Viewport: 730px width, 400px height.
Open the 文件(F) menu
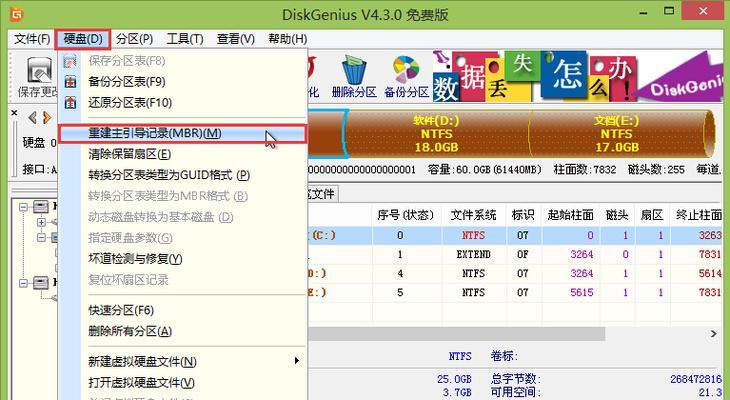pyautogui.click(x=32, y=39)
